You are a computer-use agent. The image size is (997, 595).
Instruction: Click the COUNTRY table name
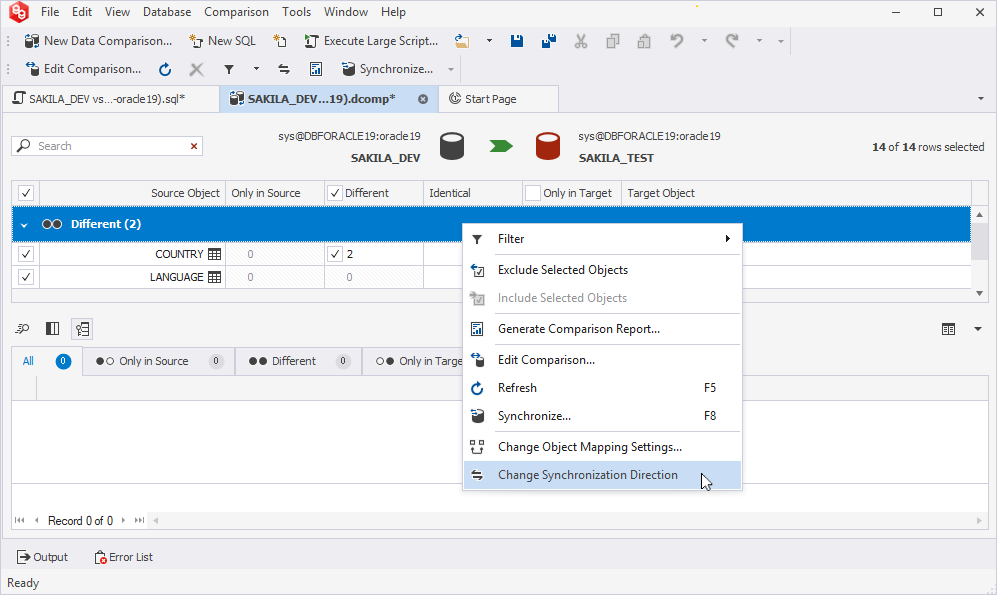click(x=179, y=254)
